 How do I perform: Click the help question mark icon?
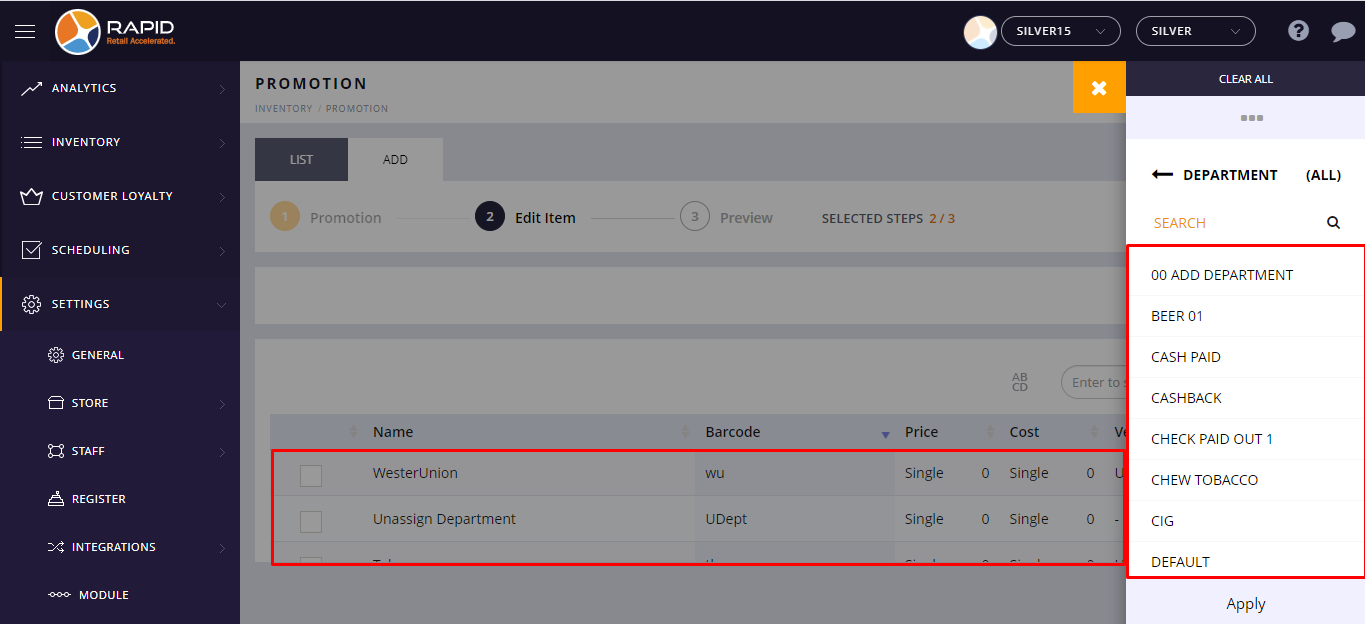point(1298,31)
